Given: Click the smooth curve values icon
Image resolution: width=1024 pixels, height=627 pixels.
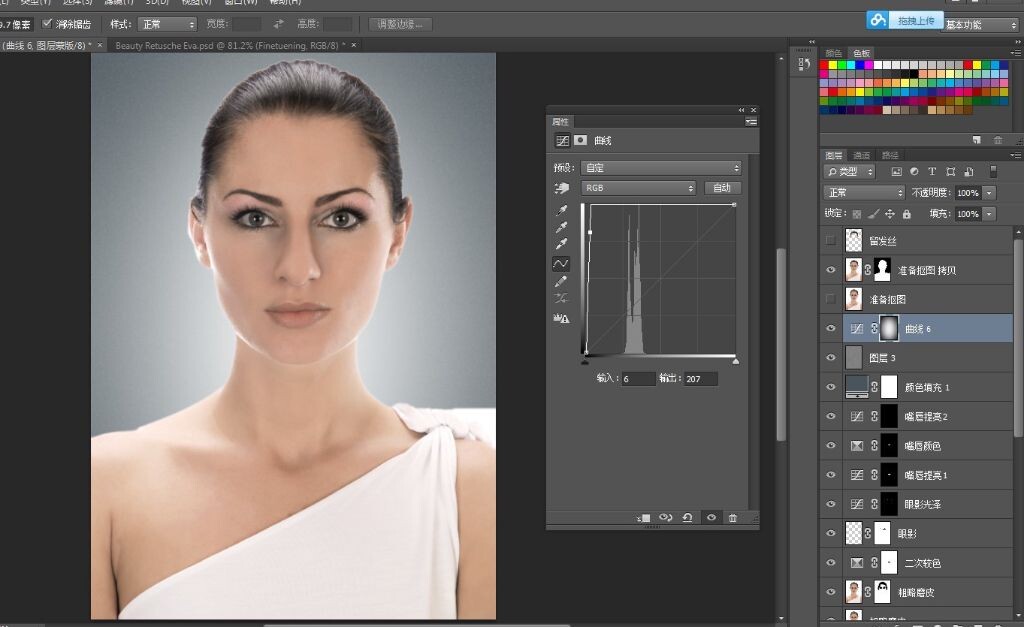Looking at the screenshot, I should tap(561, 298).
